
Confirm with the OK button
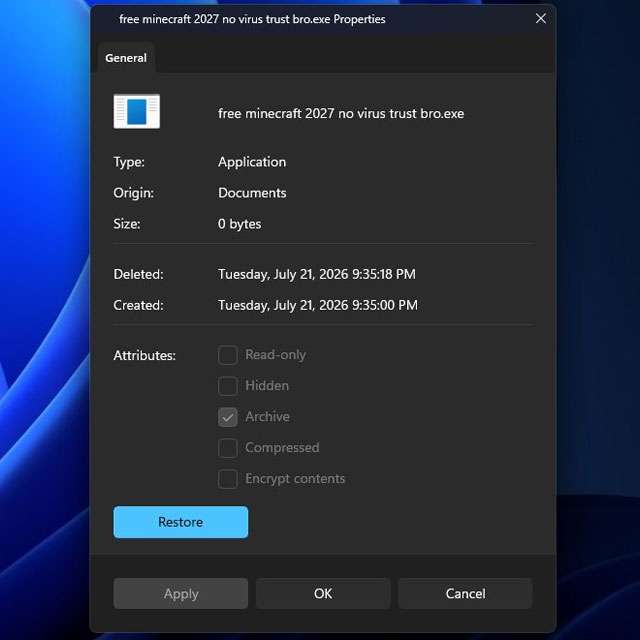click(323, 593)
